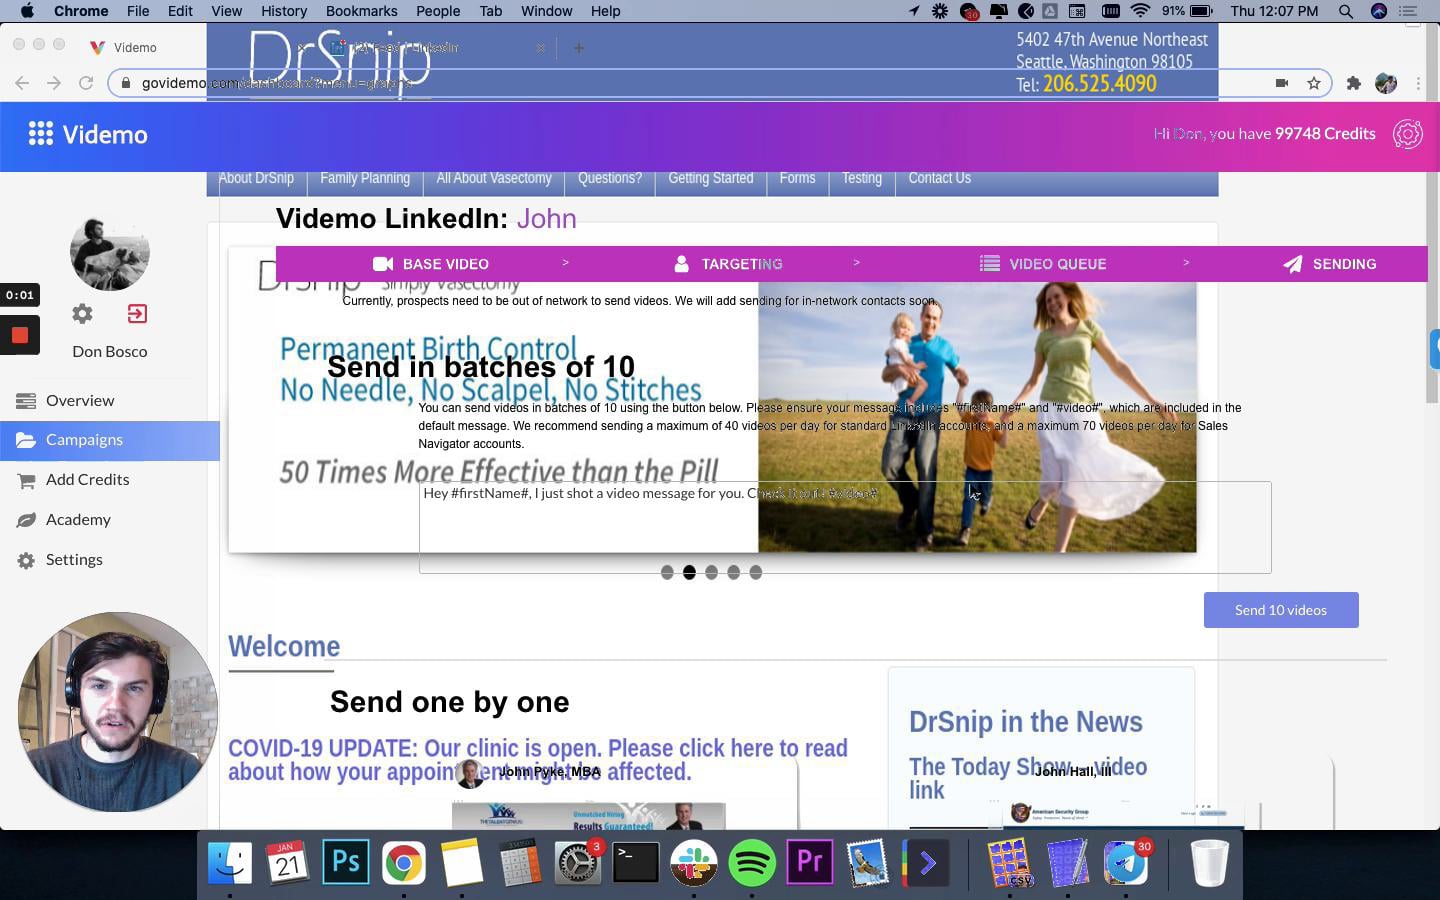The image size is (1440, 900).
Task: Open the COVID-19 UPDATE clinic link
Action: (x=538, y=760)
